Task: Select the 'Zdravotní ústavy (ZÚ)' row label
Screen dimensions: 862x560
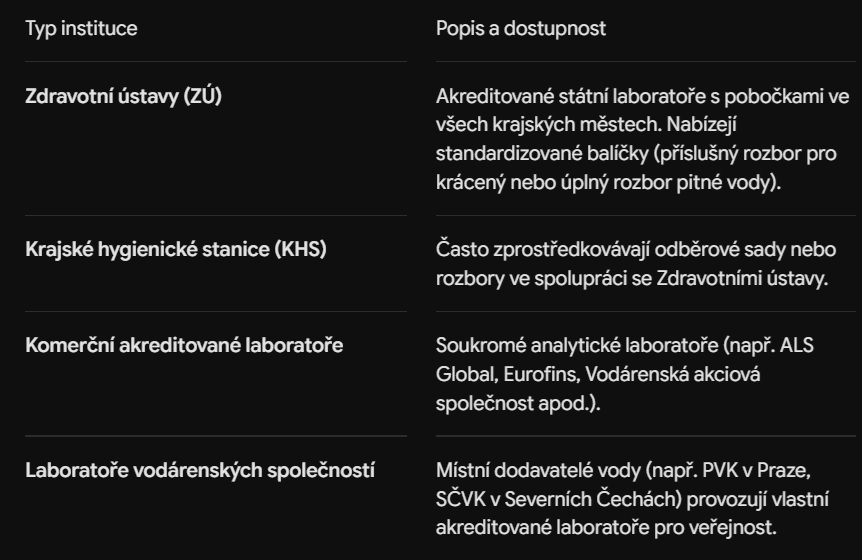Action: (x=124, y=97)
